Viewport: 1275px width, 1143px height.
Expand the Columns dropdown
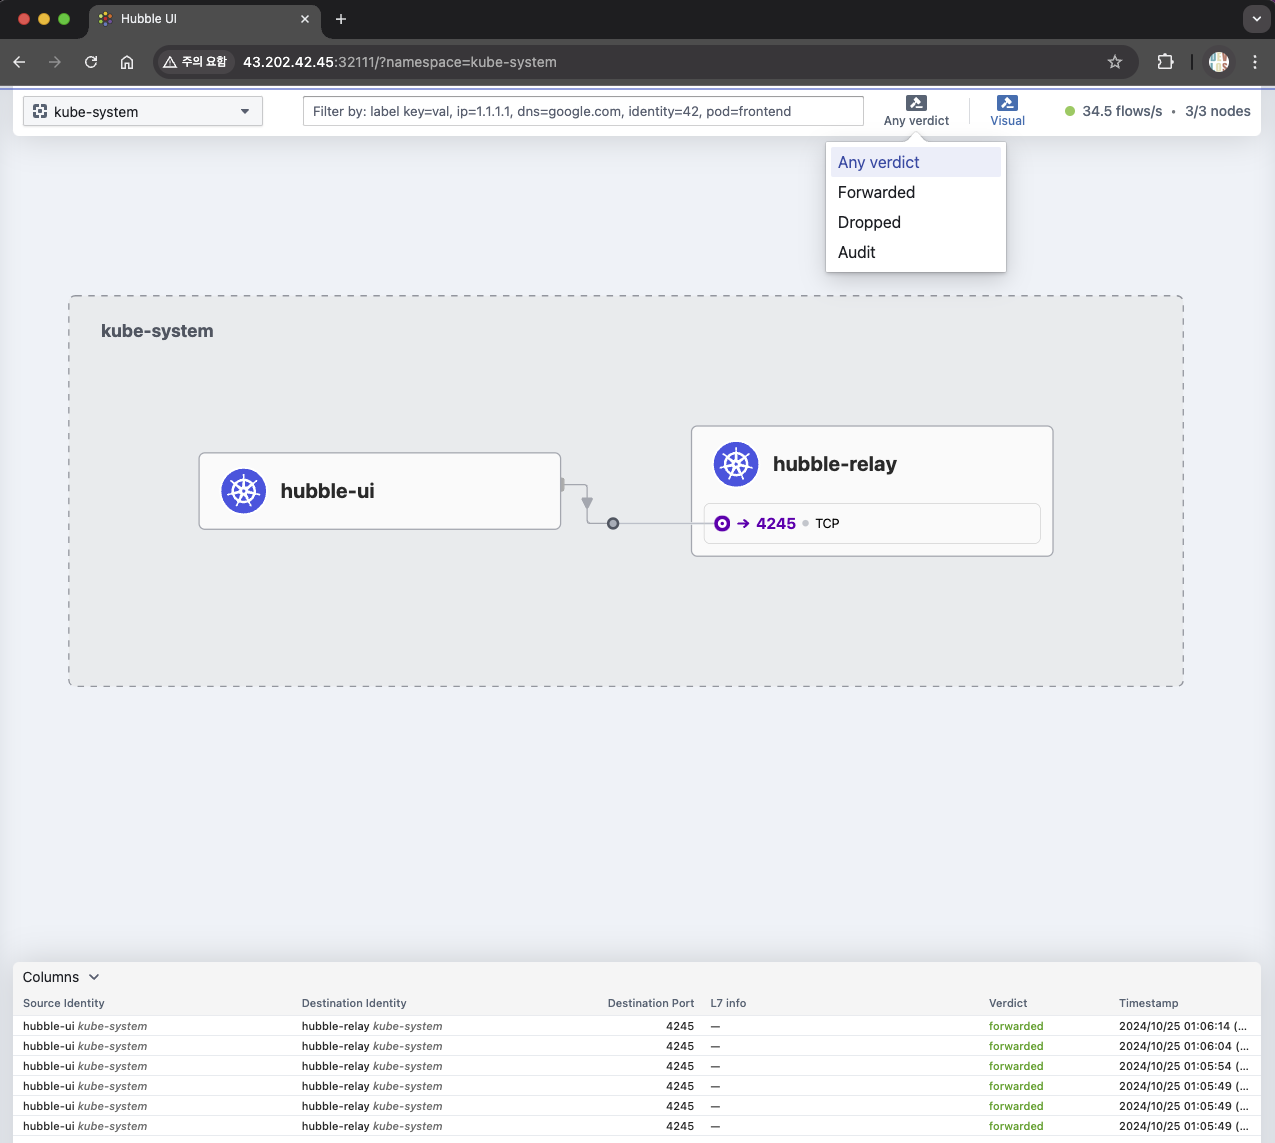61,977
